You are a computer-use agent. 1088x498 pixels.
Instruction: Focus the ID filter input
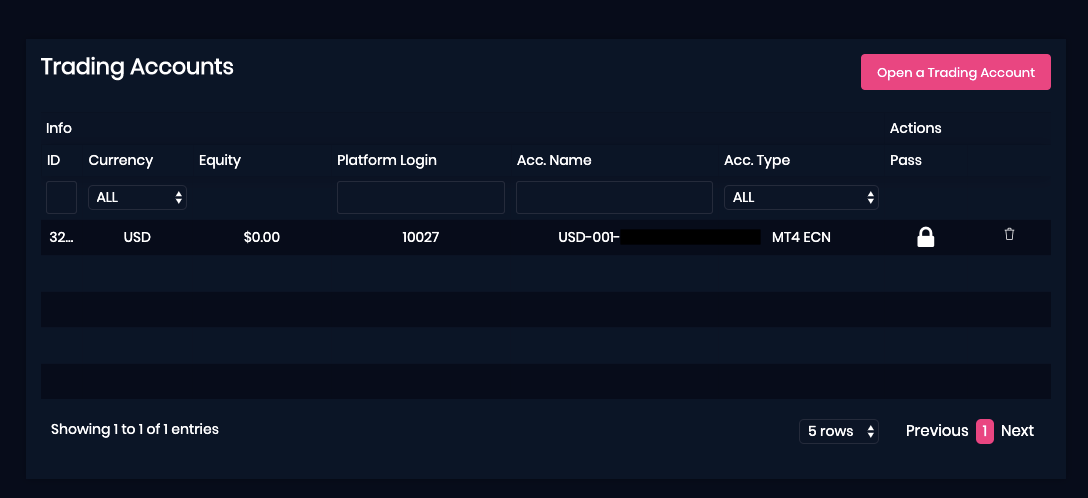coord(62,198)
